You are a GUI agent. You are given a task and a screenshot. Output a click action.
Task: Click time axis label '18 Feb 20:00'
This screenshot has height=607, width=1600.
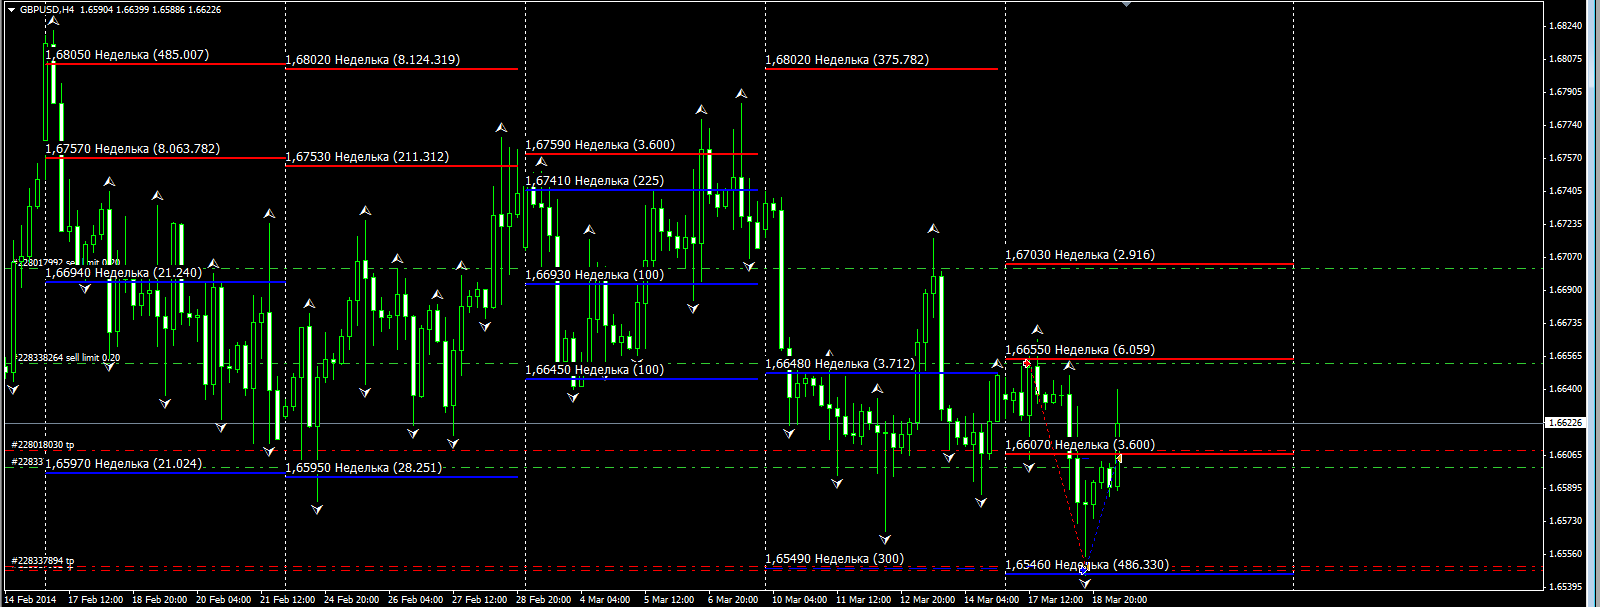(160, 600)
